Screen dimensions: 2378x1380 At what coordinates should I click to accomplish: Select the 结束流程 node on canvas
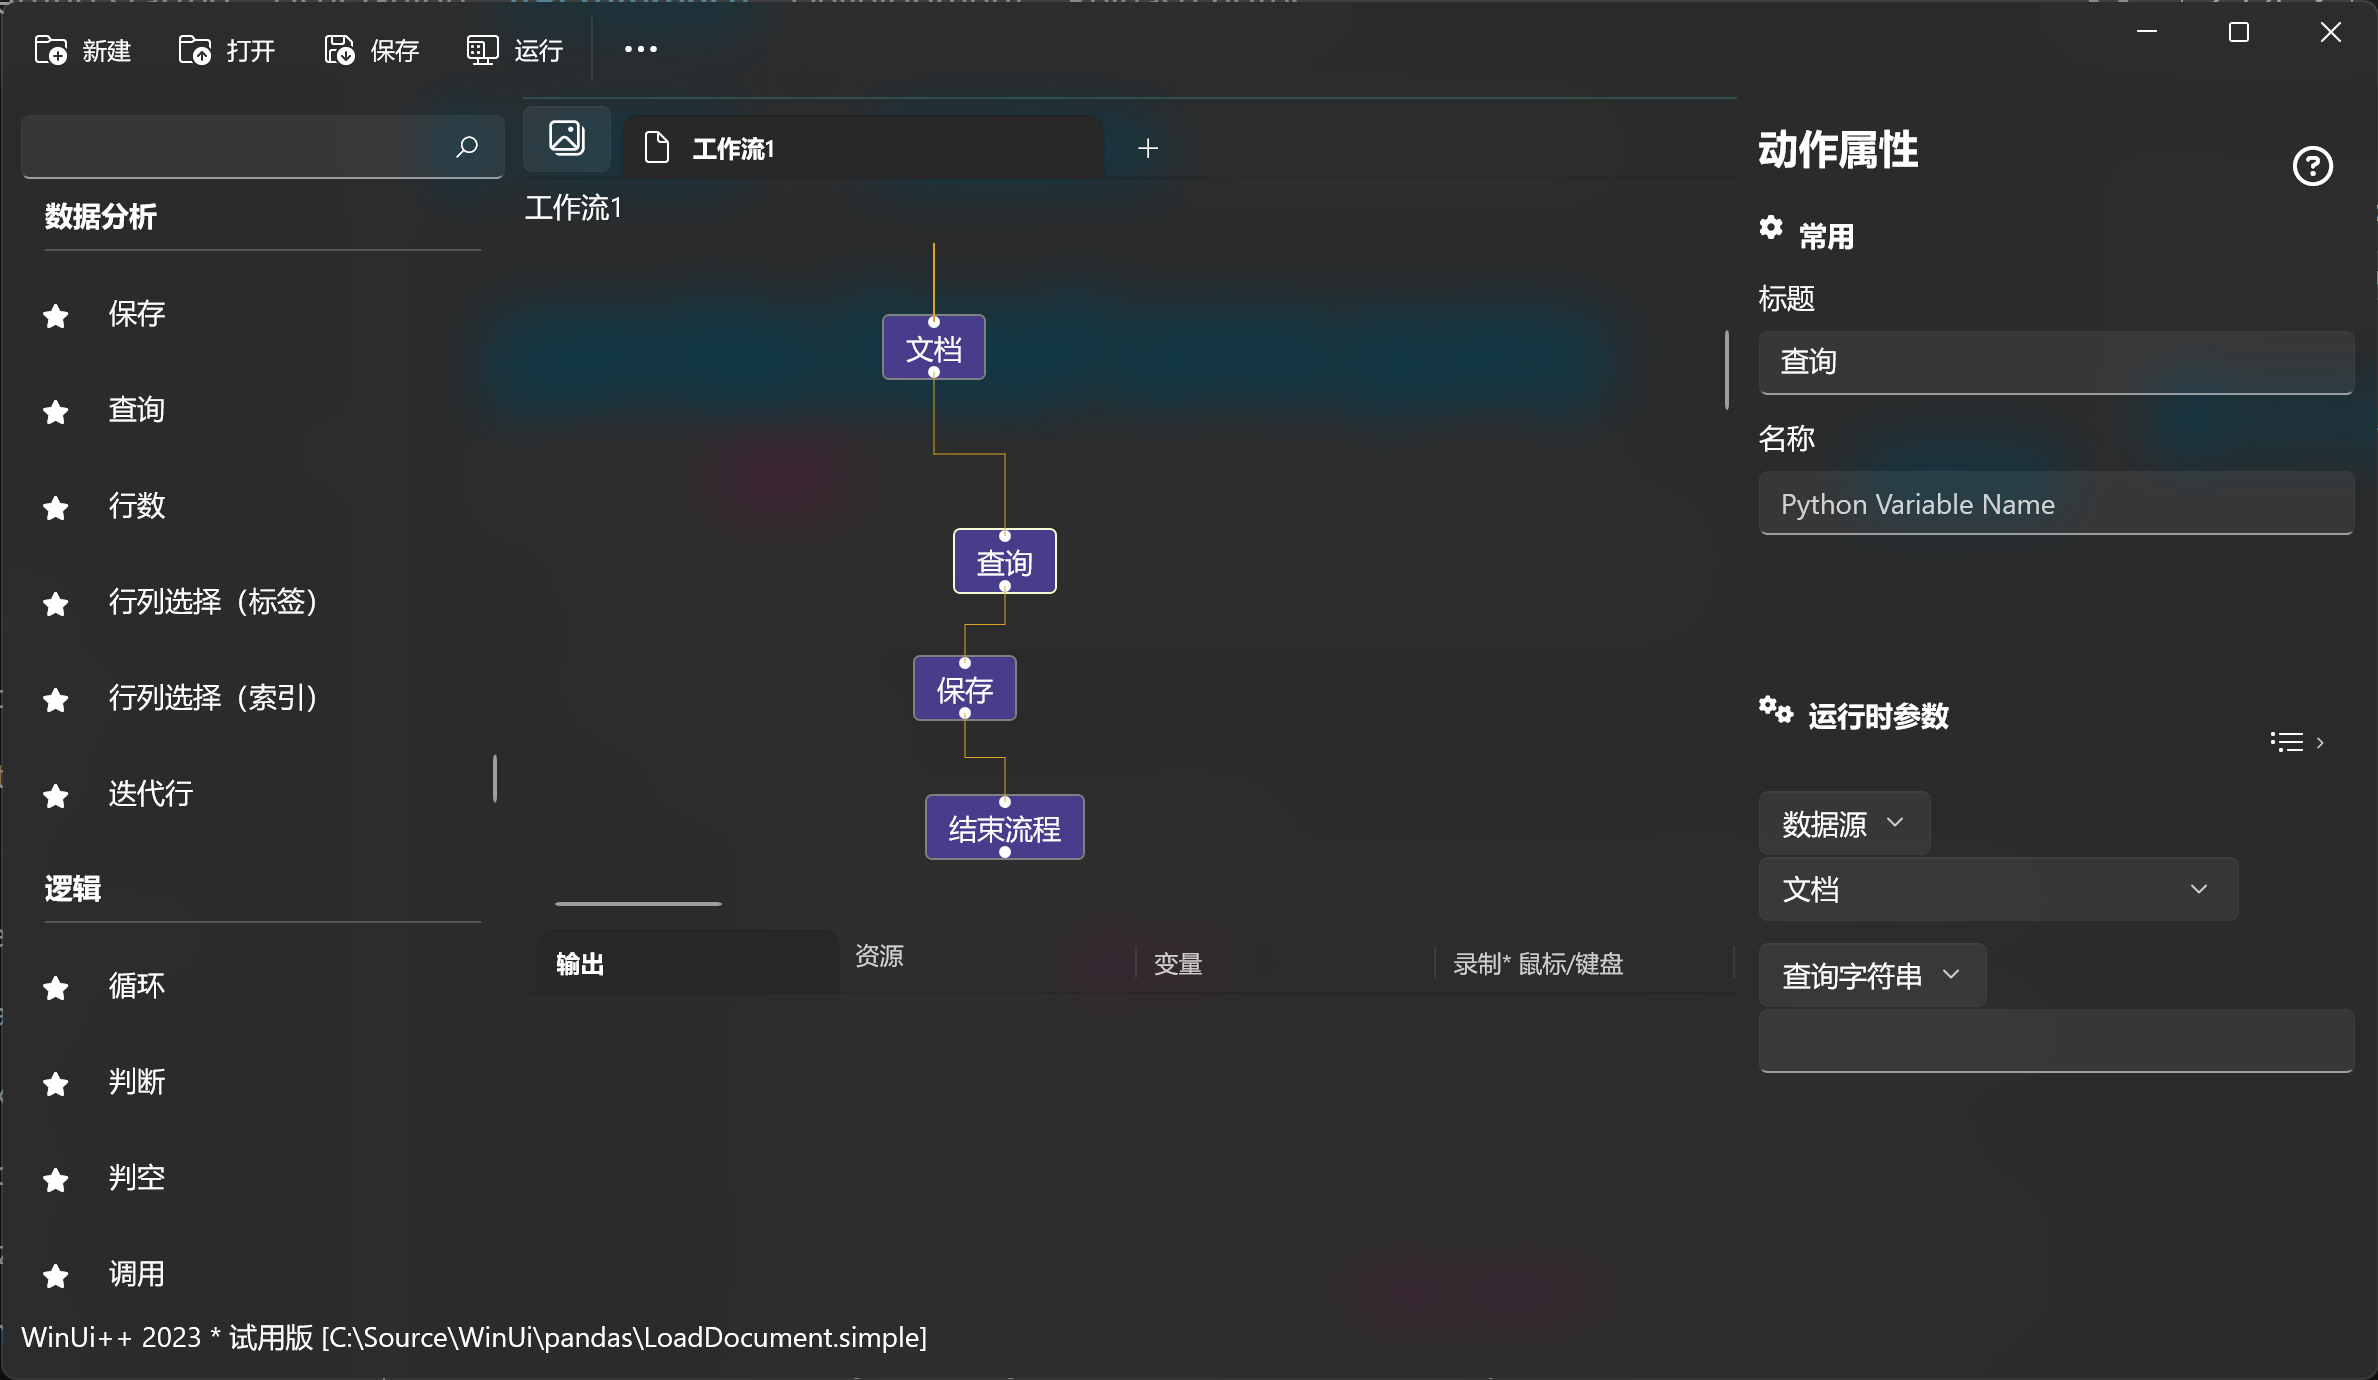1004,828
